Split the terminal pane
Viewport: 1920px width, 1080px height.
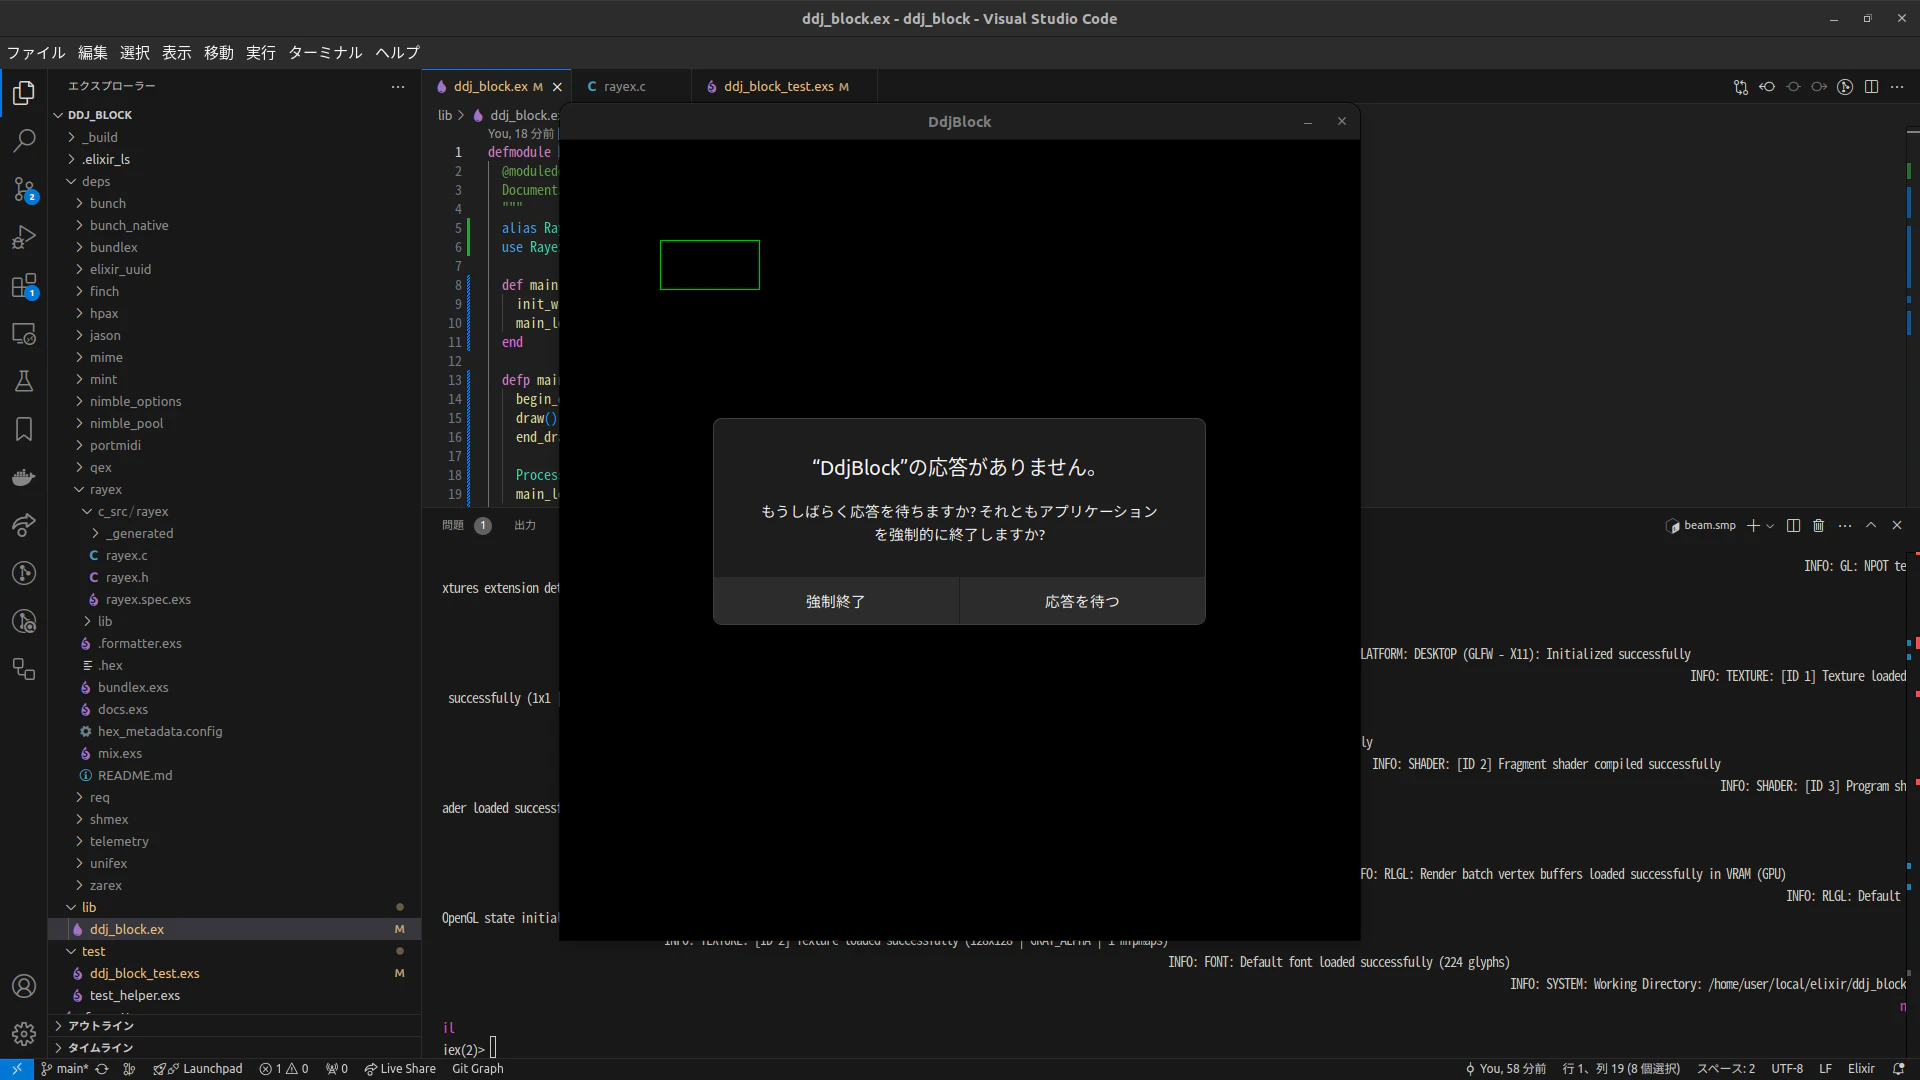(x=1793, y=526)
